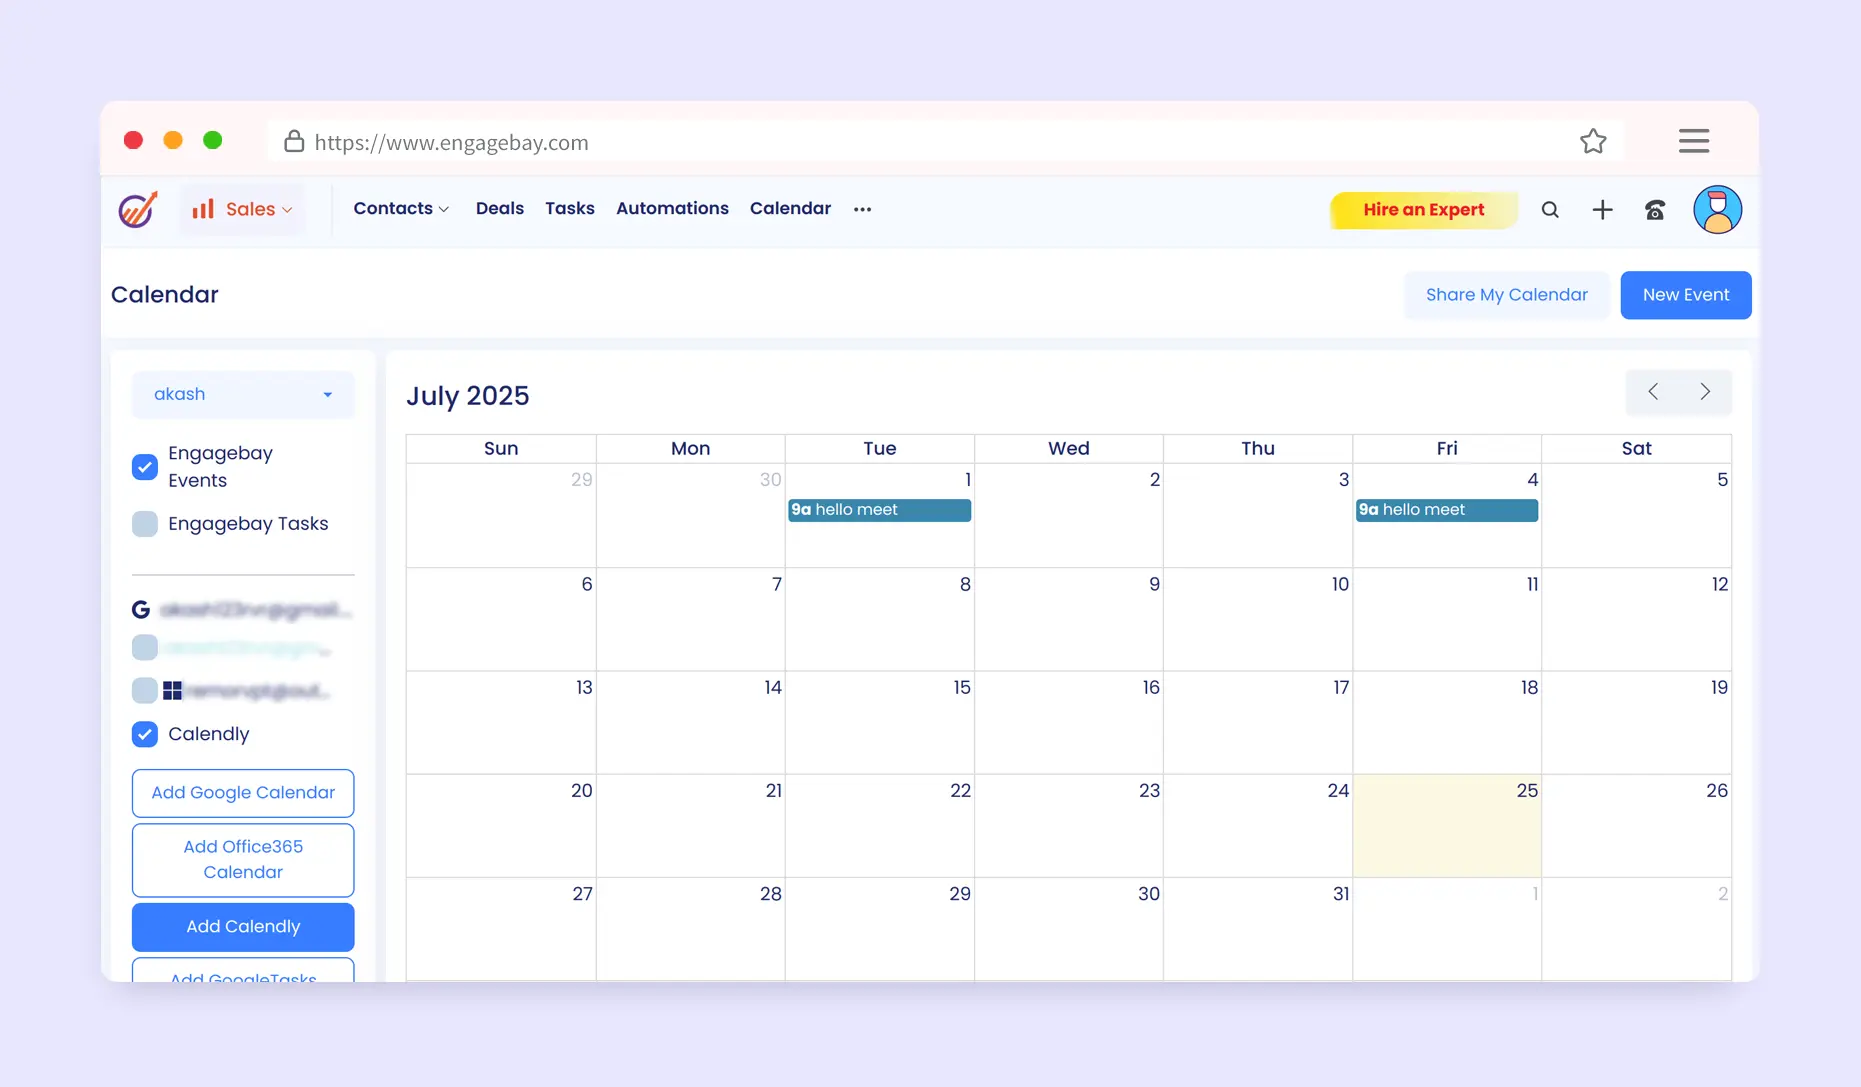Viewport: 1861px width, 1087px height.
Task: Expand the Contacts menu dropdown
Action: 401,208
